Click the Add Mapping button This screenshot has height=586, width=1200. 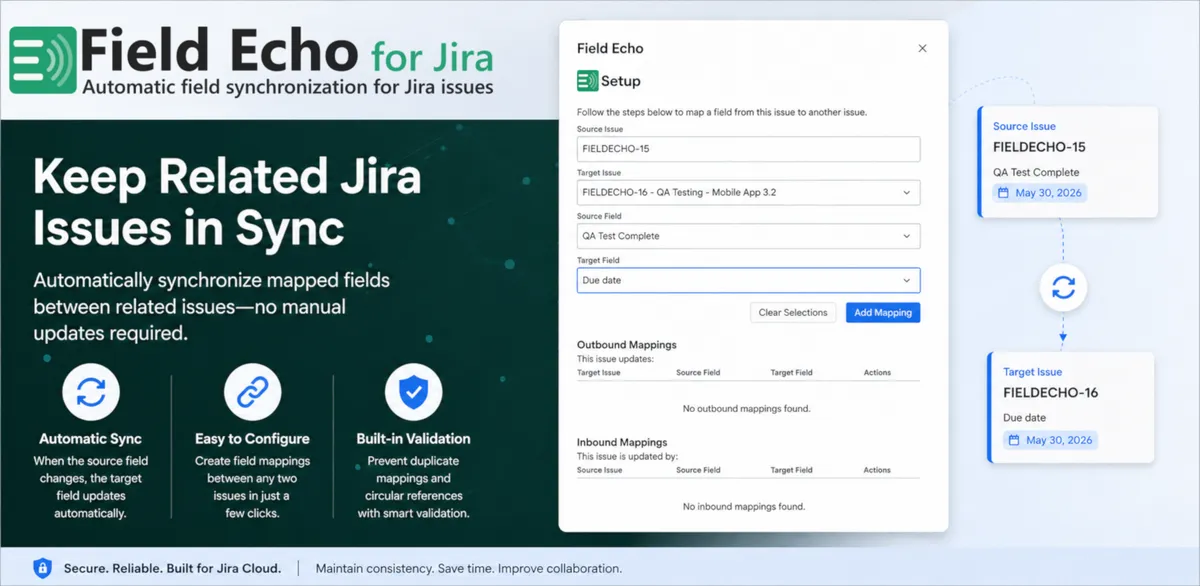click(x=883, y=312)
